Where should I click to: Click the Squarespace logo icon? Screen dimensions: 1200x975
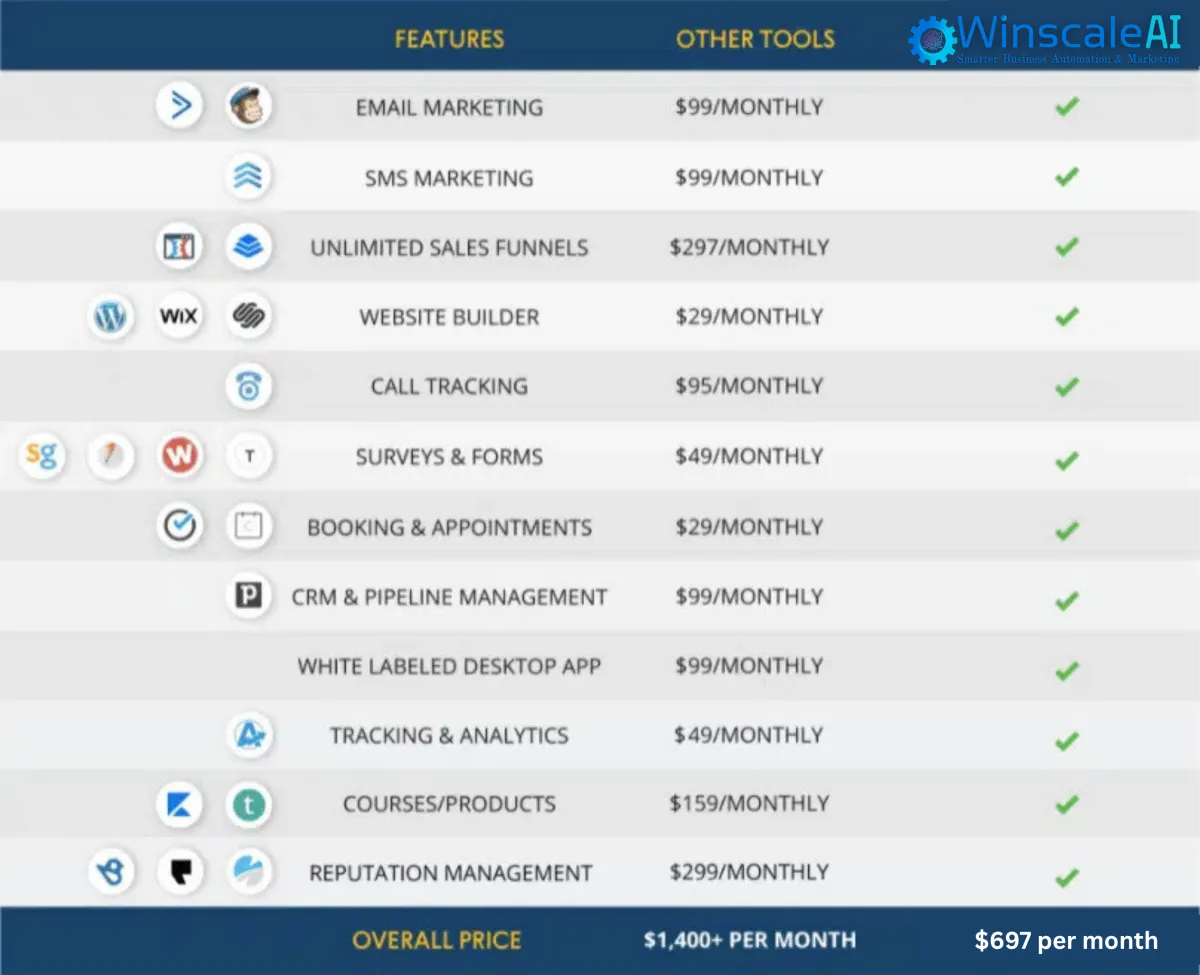pos(248,317)
